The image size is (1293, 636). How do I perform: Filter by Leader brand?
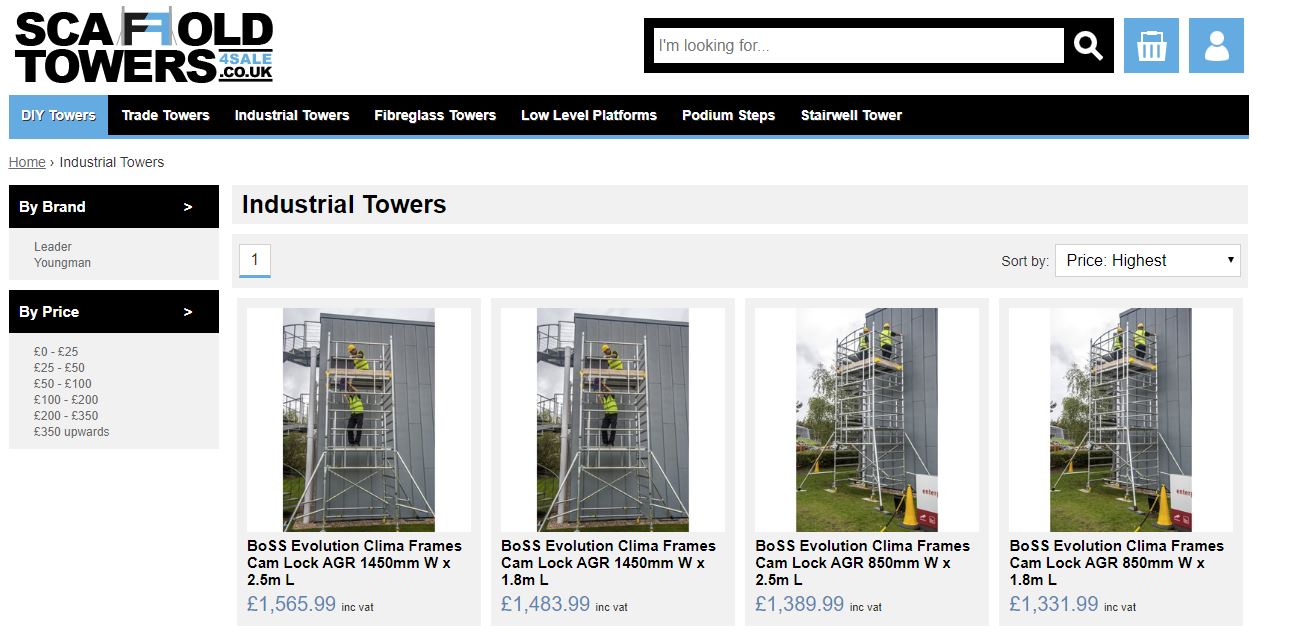53,247
